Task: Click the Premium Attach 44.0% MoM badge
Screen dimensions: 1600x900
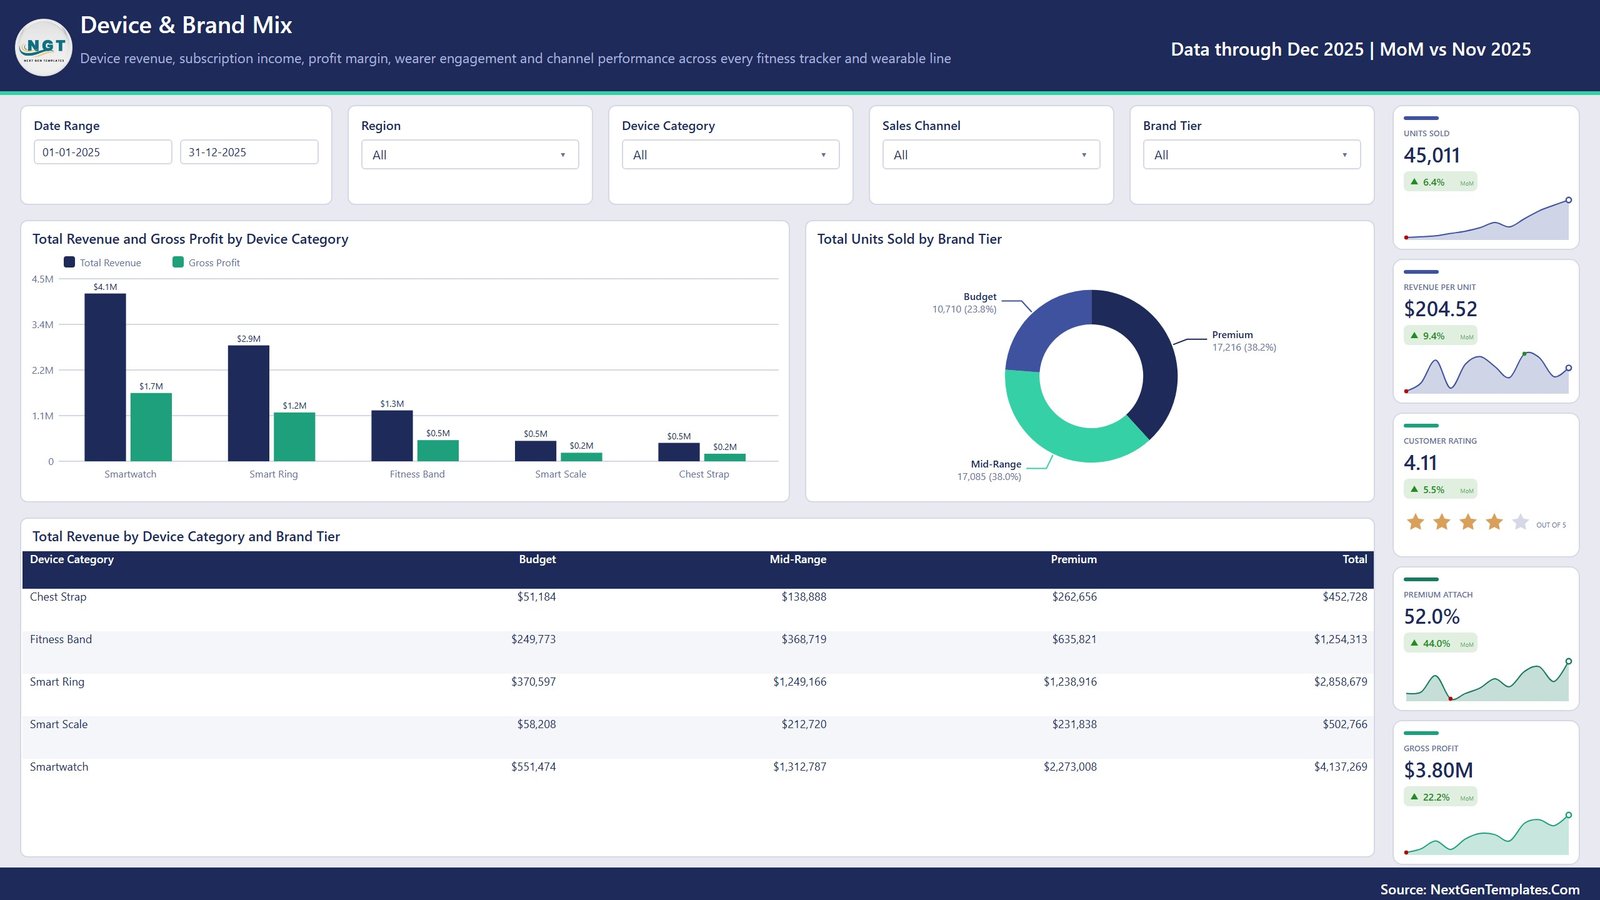Action: (x=1440, y=644)
